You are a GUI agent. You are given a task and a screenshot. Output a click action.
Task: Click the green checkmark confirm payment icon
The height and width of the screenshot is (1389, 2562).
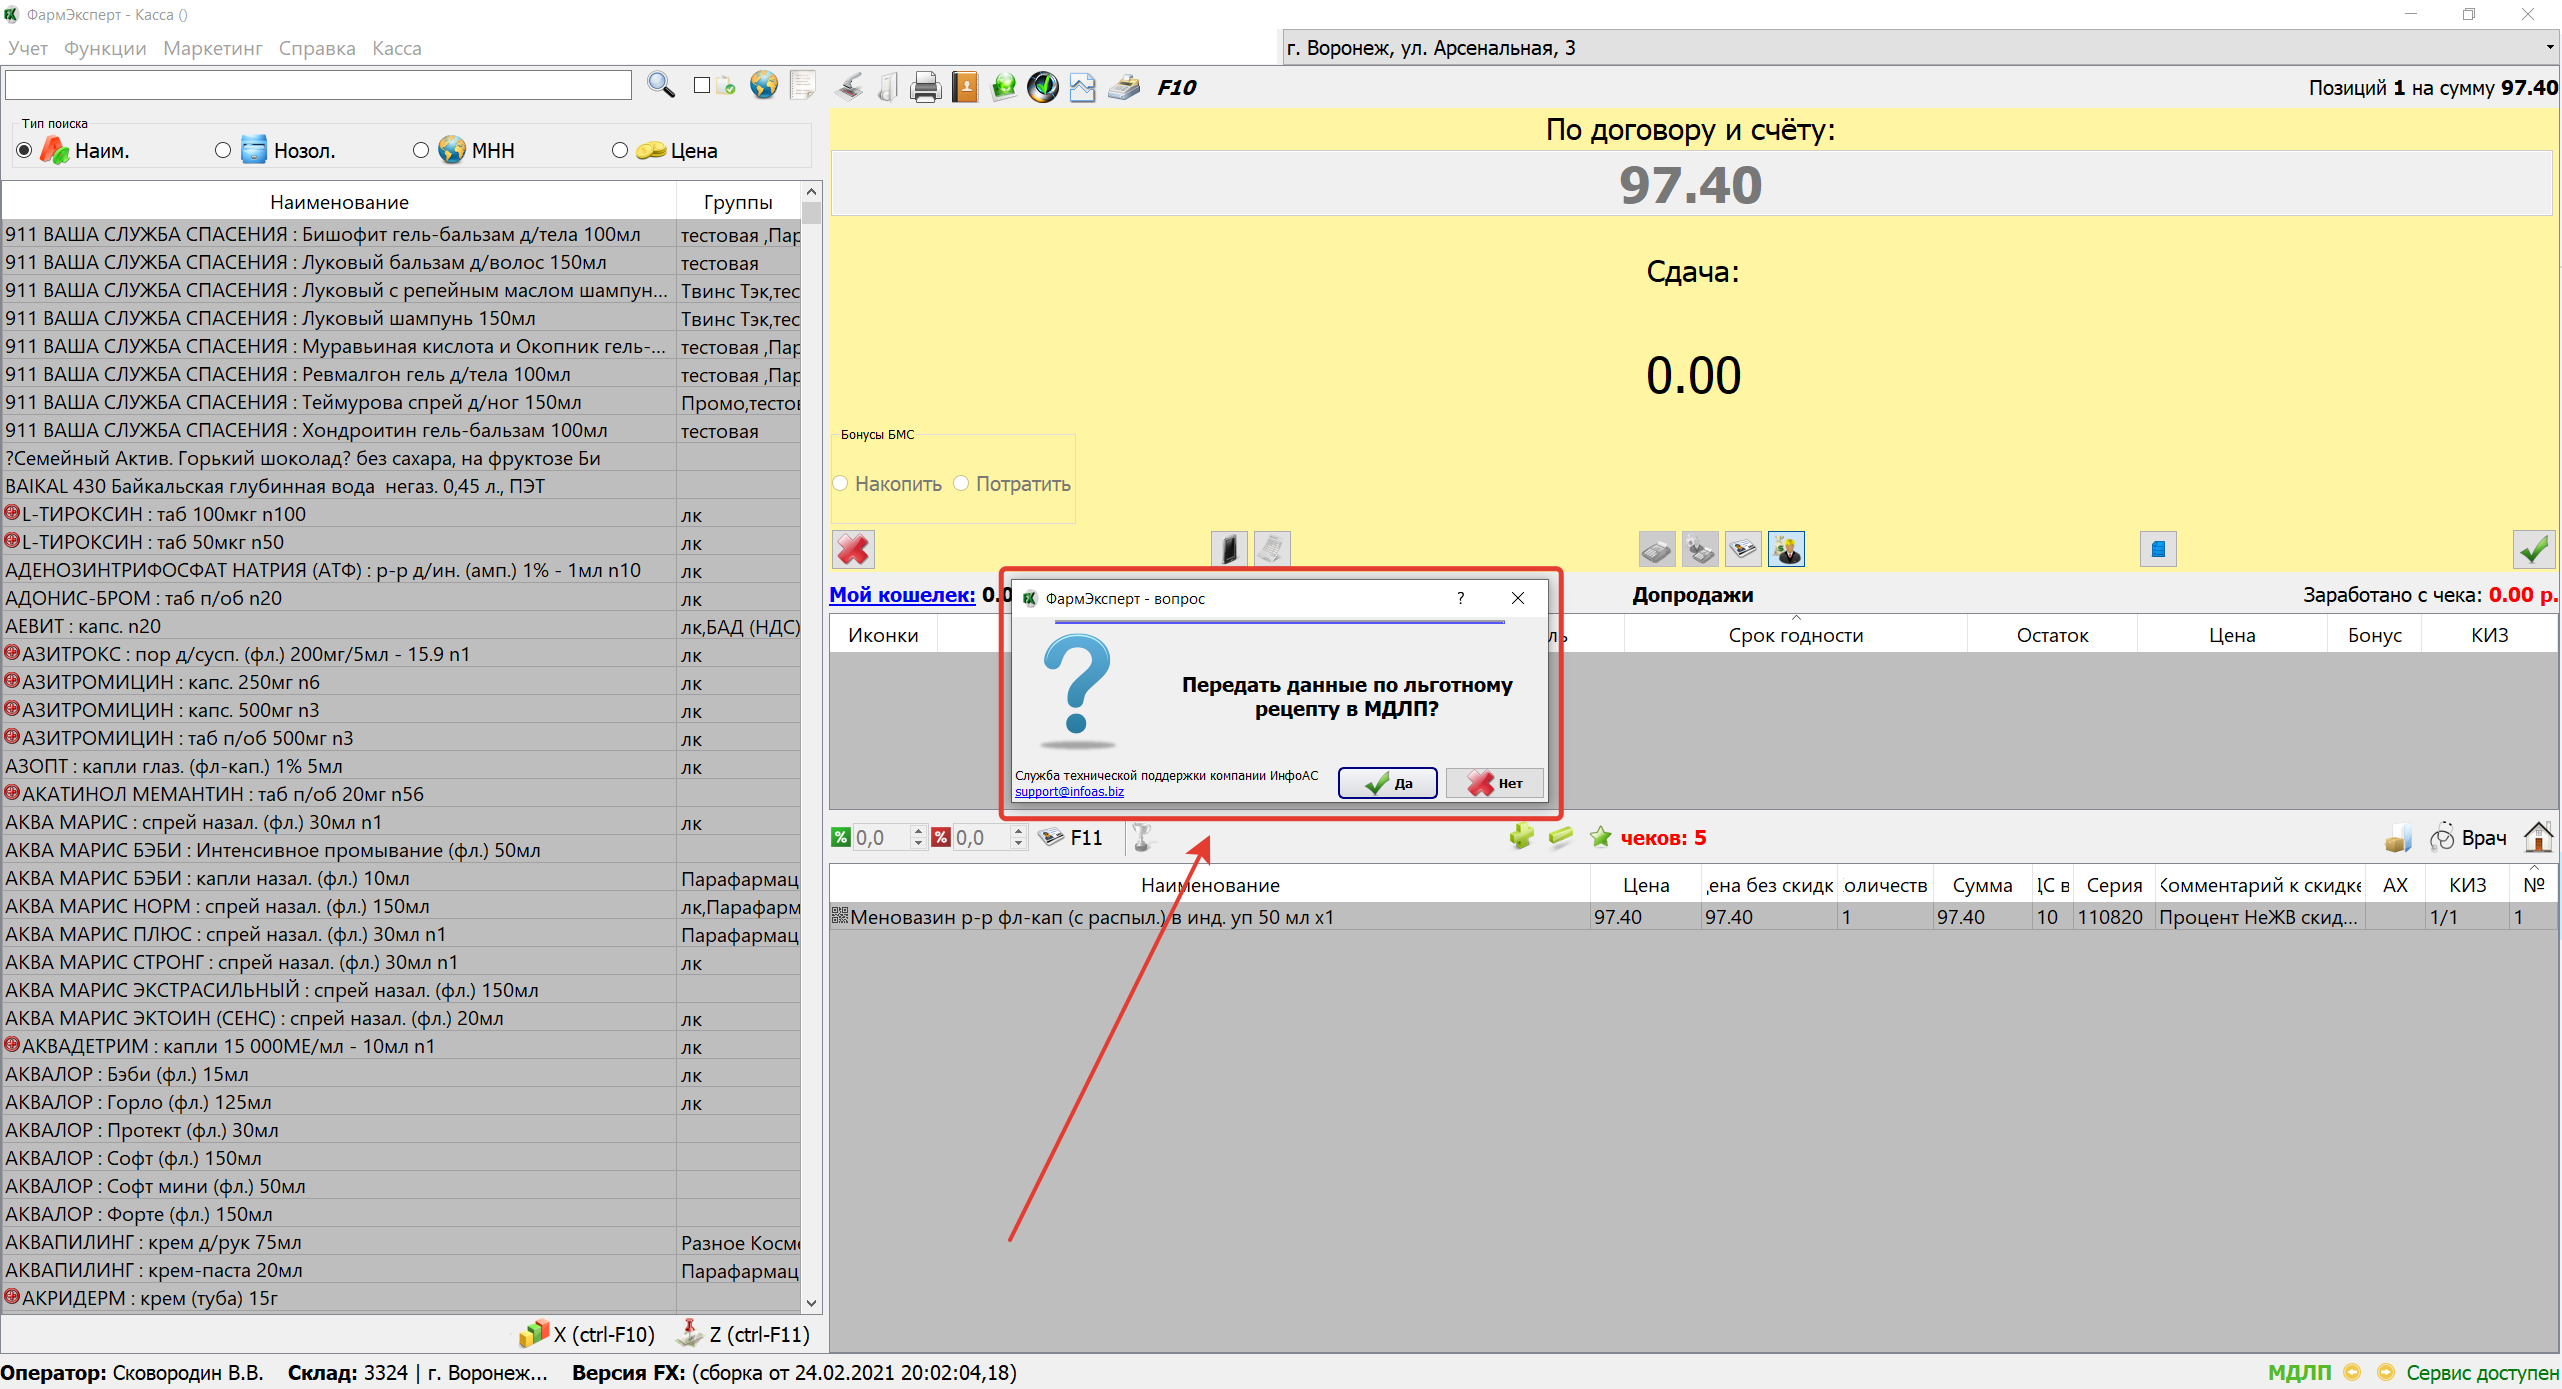point(2533,549)
